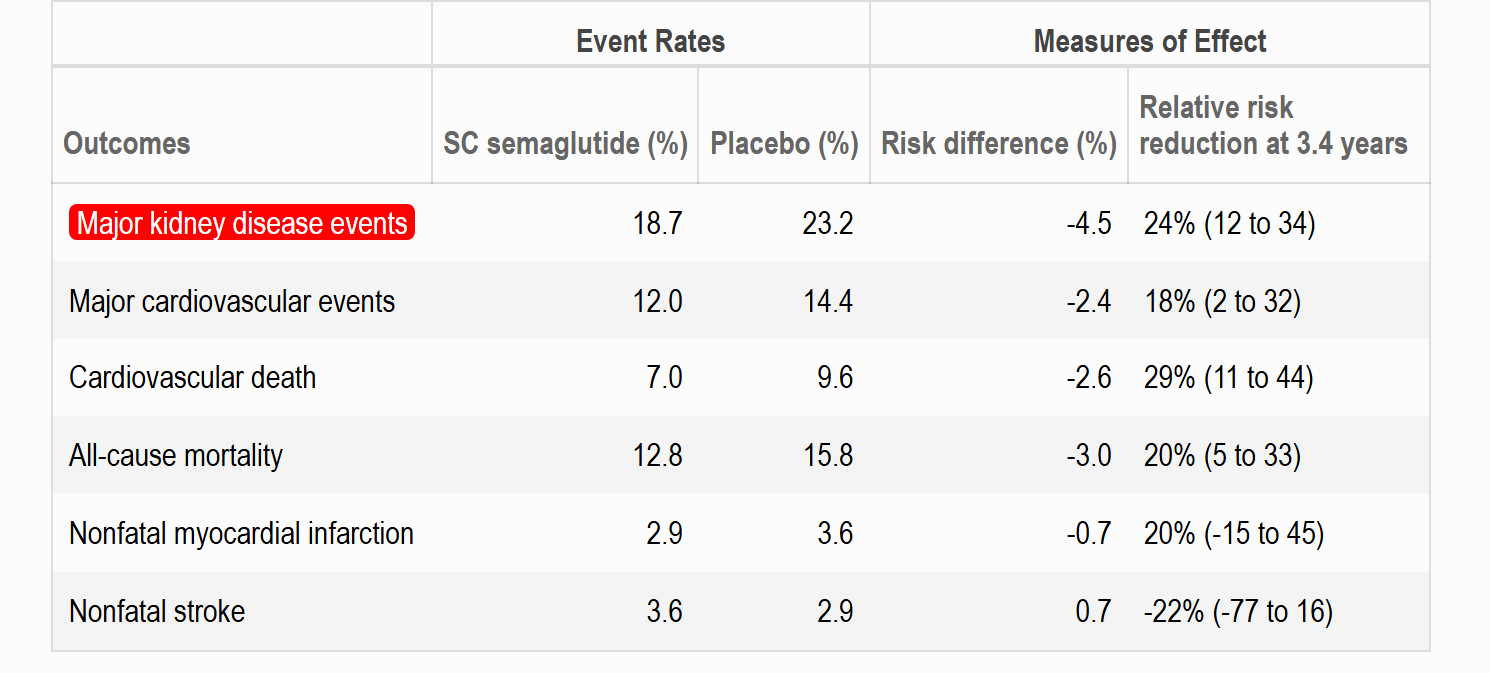Select the Placebo (%) column header

pyautogui.click(x=784, y=143)
